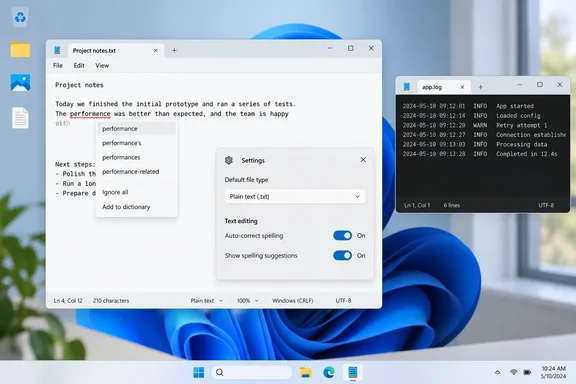This screenshot has width=576, height=384.
Task: Click Add to dictionary
Action: tap(136, 207)
